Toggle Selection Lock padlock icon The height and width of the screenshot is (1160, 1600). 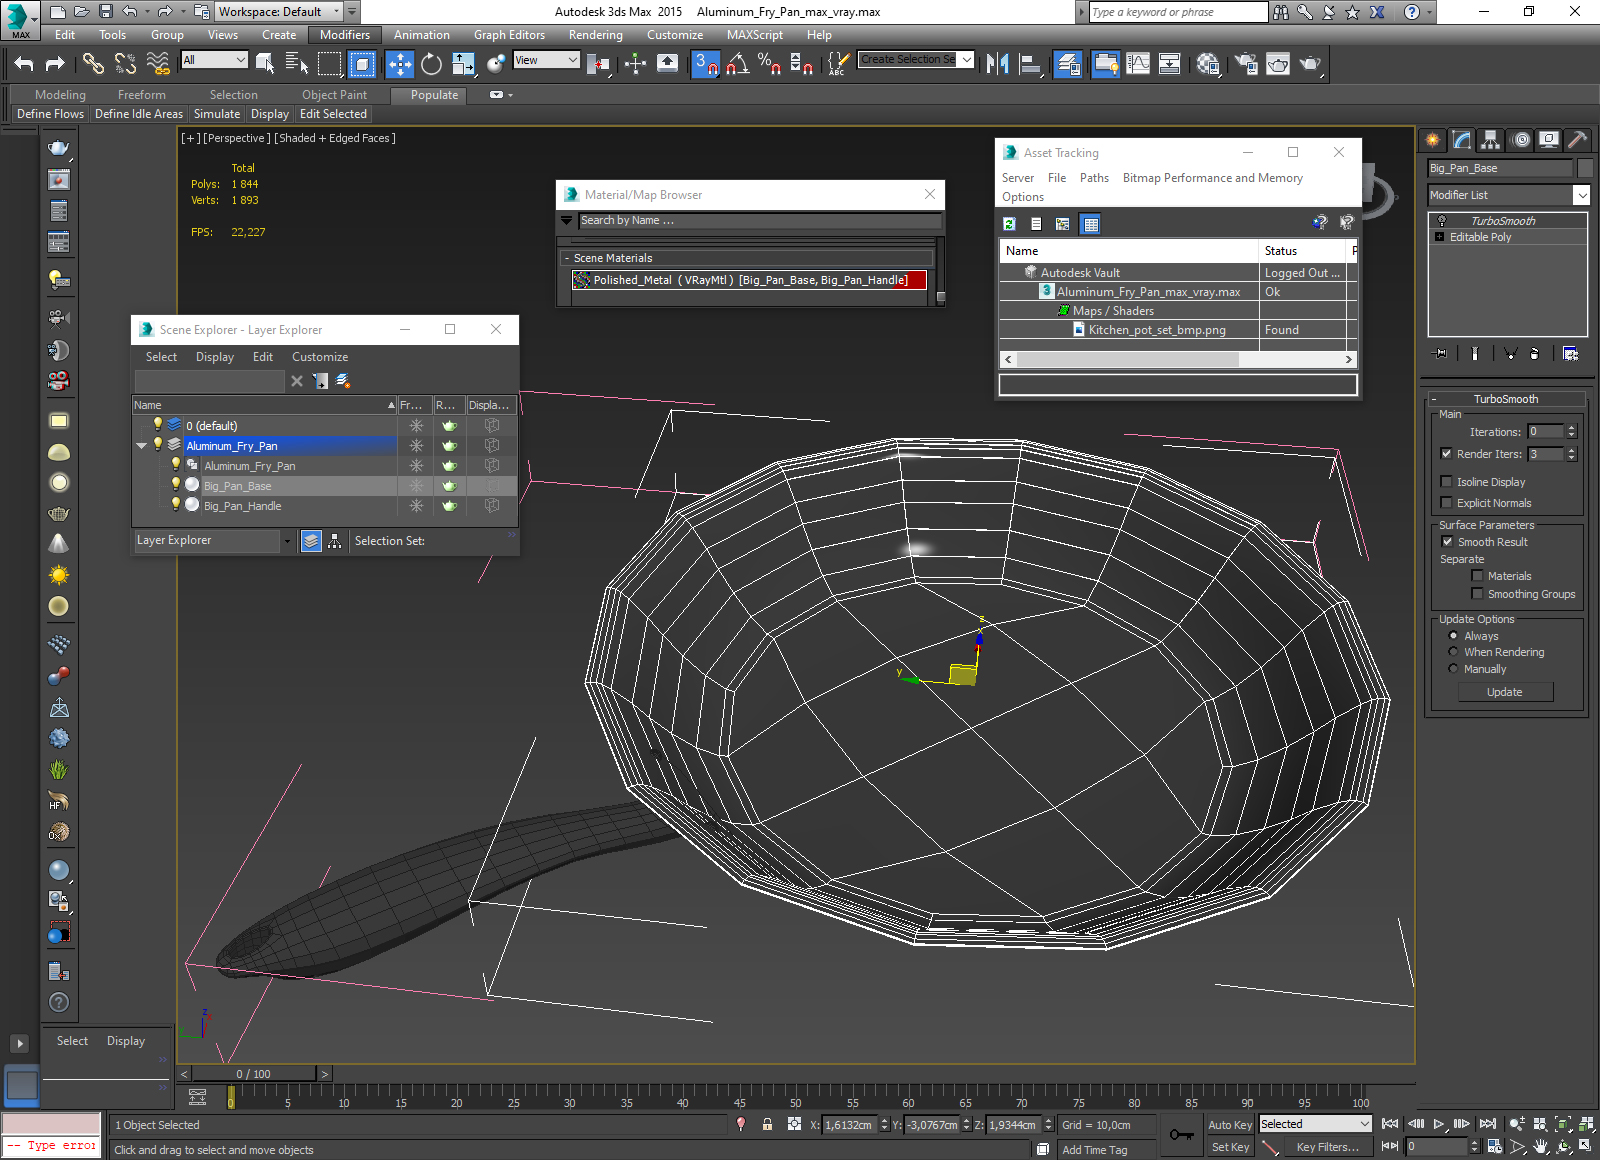(x=767, y=1124)
